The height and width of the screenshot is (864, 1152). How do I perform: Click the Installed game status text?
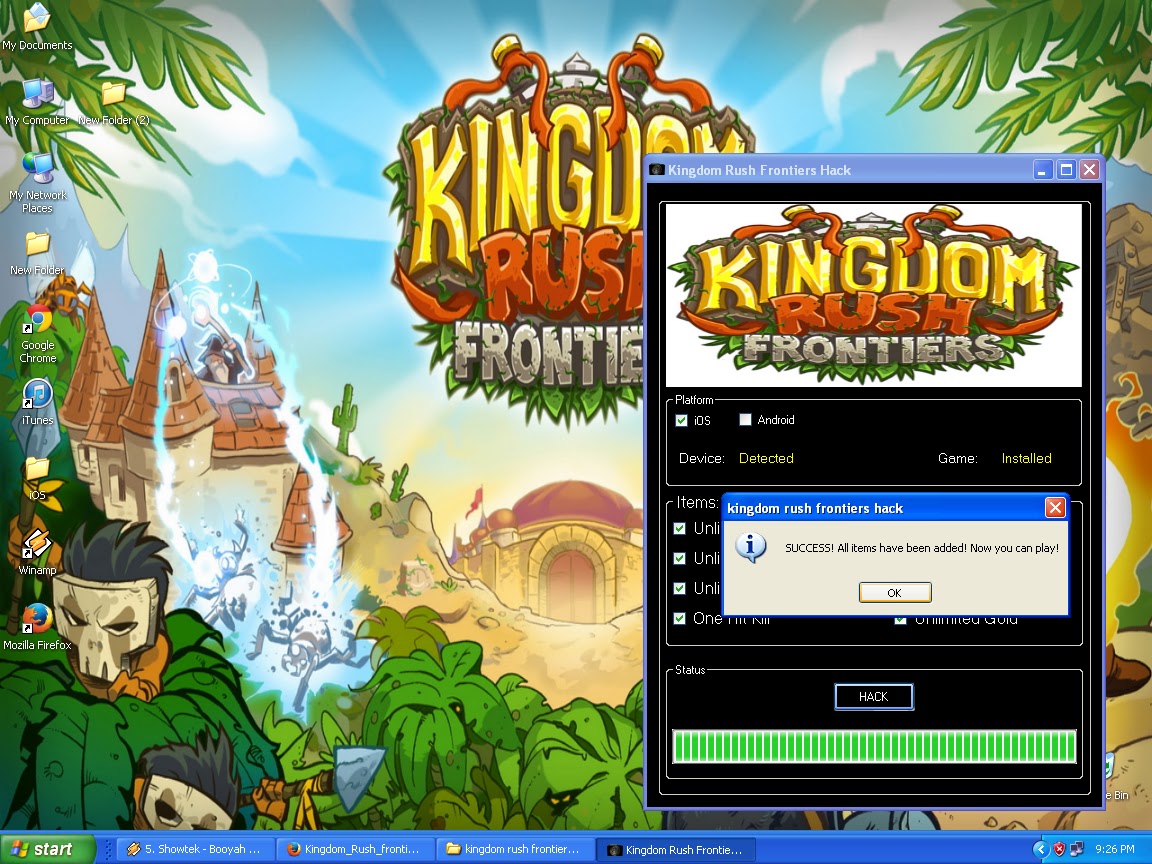point(1026,458)
